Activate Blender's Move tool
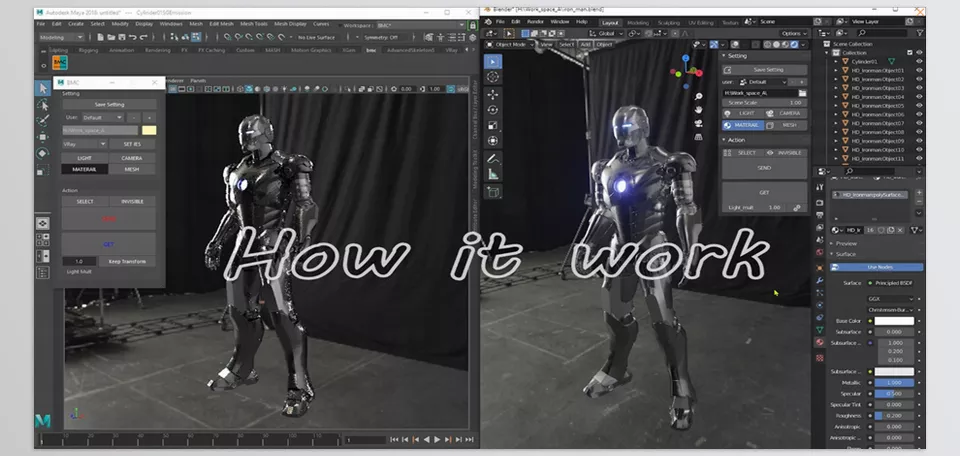The width and height of the screenshot is (960, 456). (x=493, y=94)
